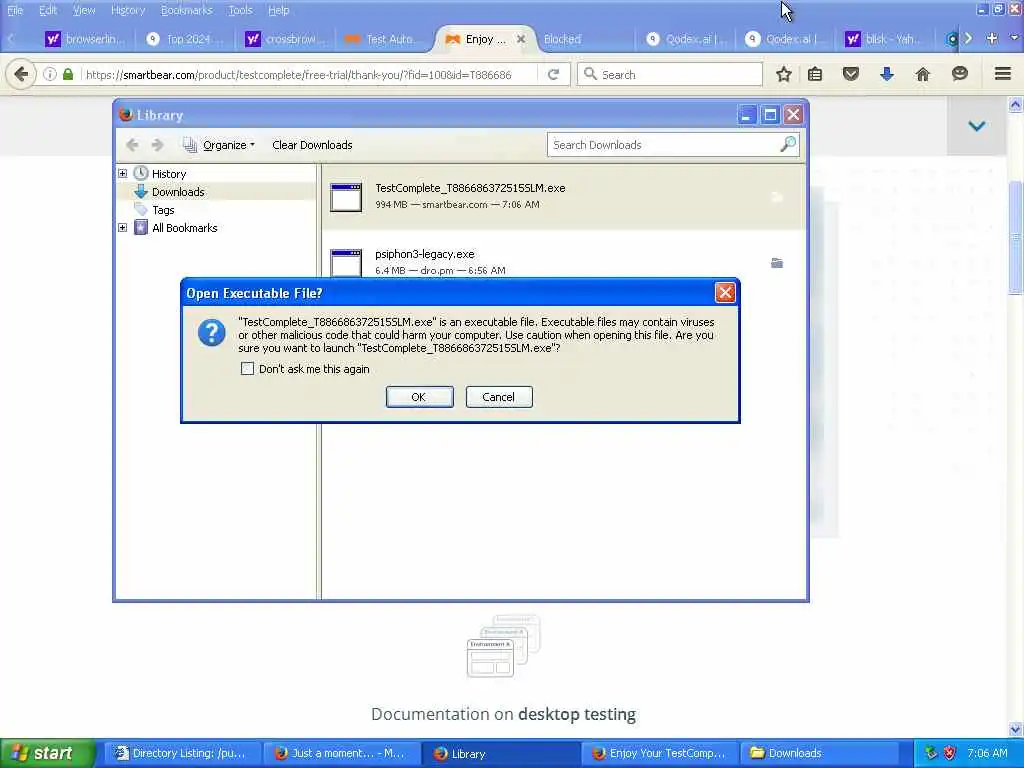This screenshot has height=768, width=1024.
Task: Select TestComplete_T8866863725155LM.exe download entry
Action: 564,197
